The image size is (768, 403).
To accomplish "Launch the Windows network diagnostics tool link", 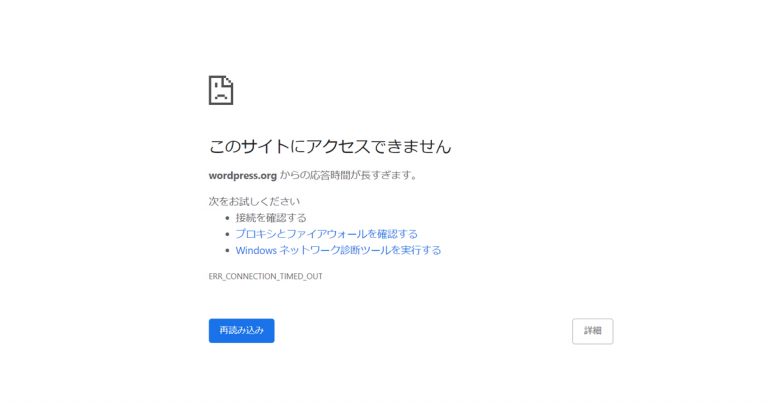I will click(338, 250).
